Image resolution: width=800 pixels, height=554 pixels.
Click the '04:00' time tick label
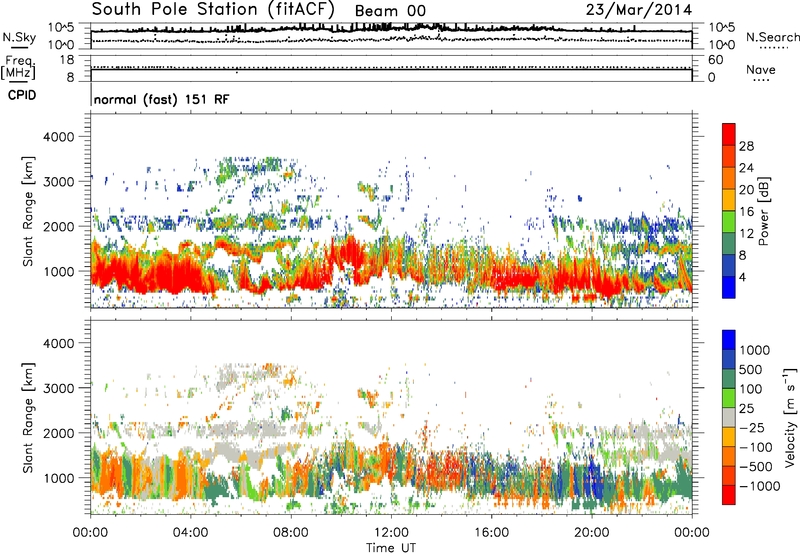click(190, 533)
